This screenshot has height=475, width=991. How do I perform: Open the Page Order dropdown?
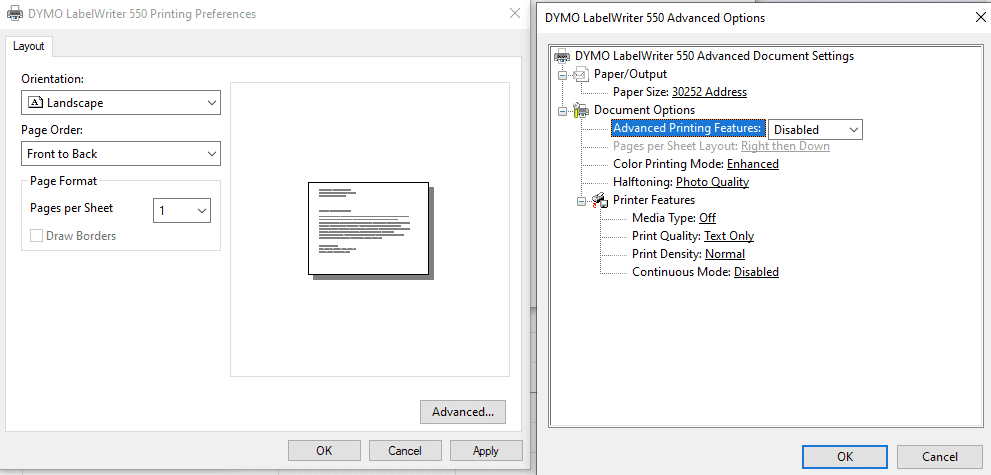tap(120, 154)
